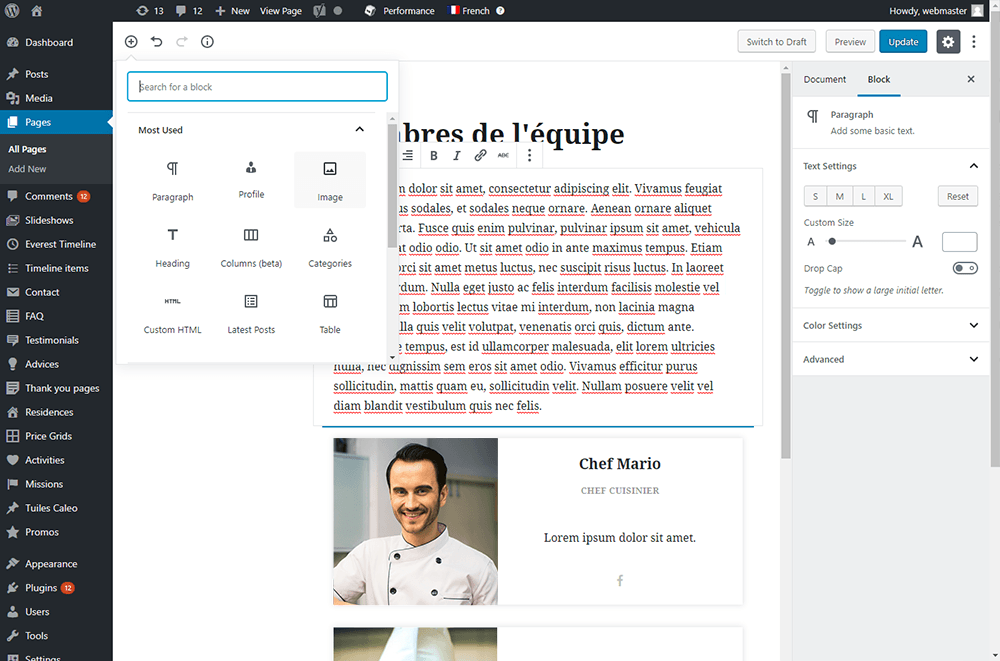1000x661 pixels.
Task: Open the Add block inserter button
Action: (x=131, y=41)
